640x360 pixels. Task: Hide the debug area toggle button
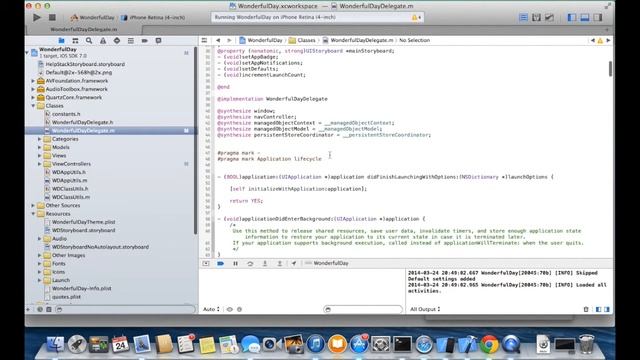[x=206, y=264]
